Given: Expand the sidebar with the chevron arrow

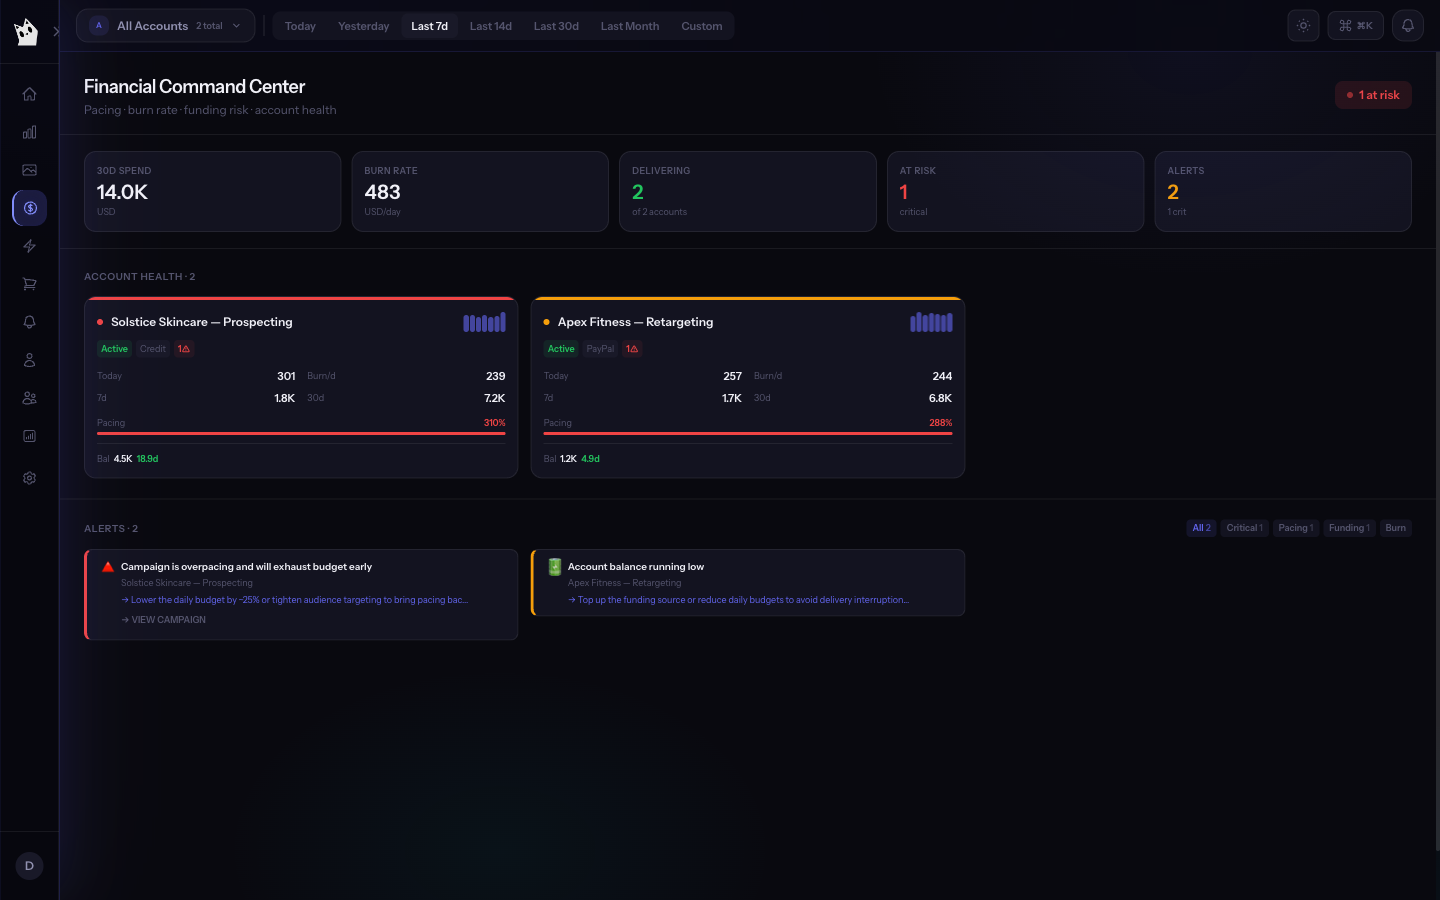Looking at the screenshot, I should (56, 32).
